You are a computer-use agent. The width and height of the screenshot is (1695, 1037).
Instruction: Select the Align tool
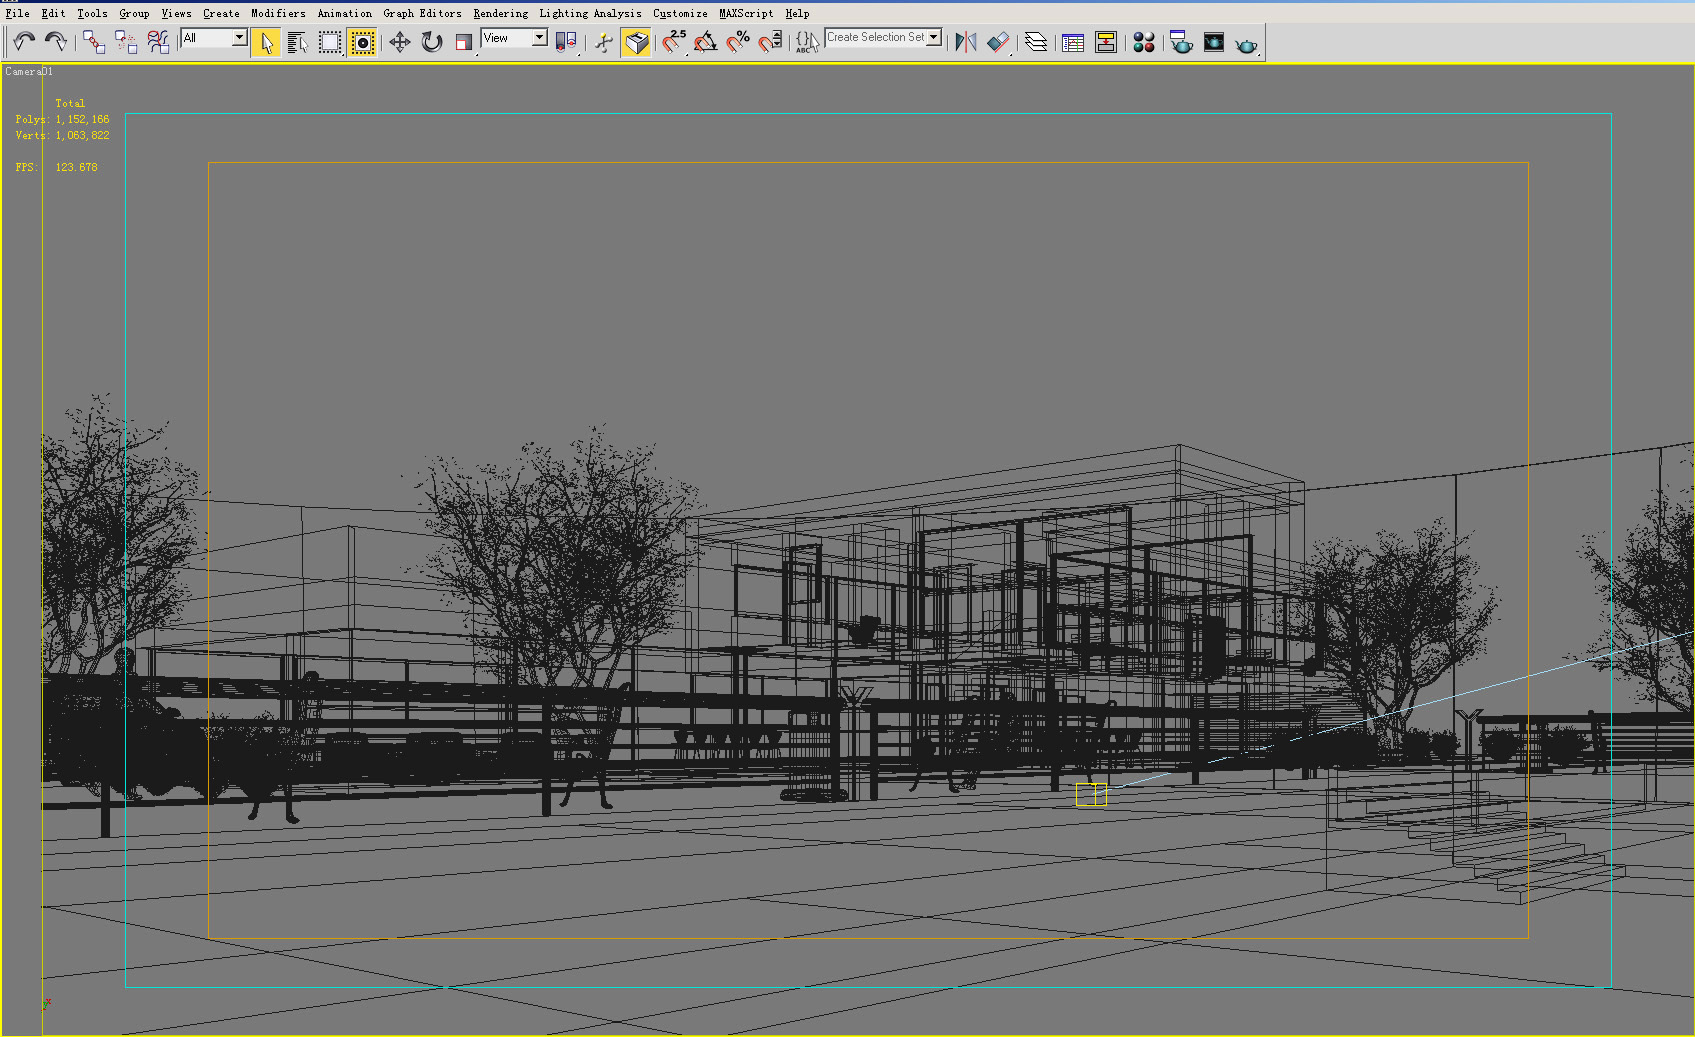pyautogui.click(x=997, y=42)
